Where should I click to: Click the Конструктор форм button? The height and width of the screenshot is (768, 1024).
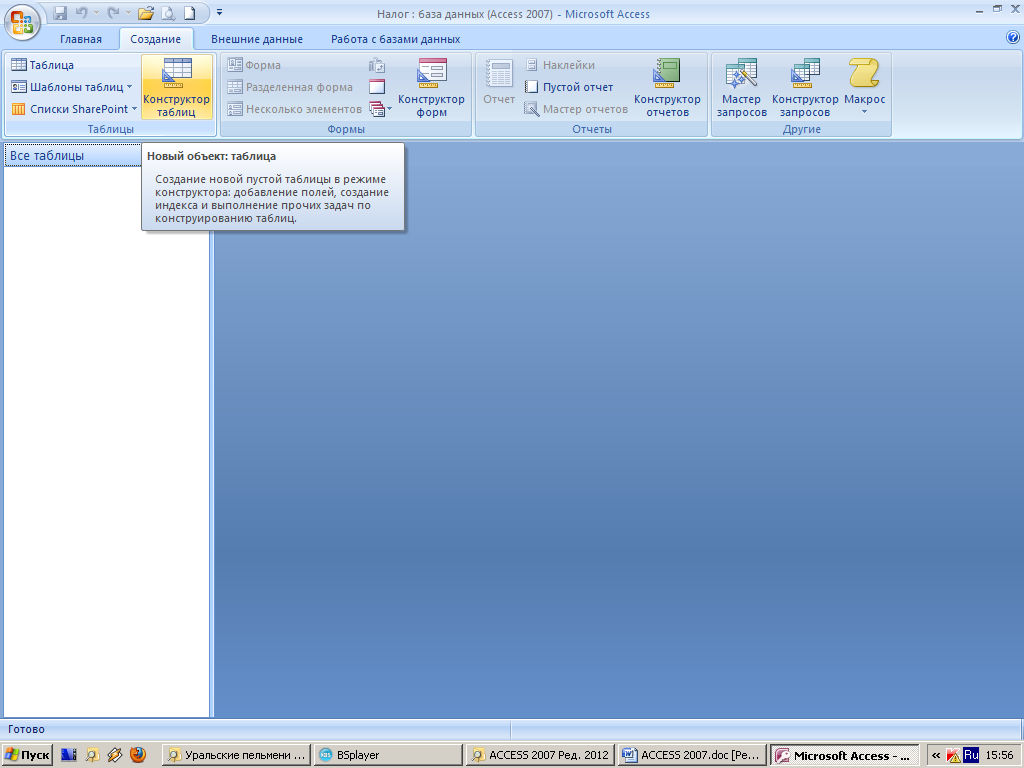coord(431,87)
